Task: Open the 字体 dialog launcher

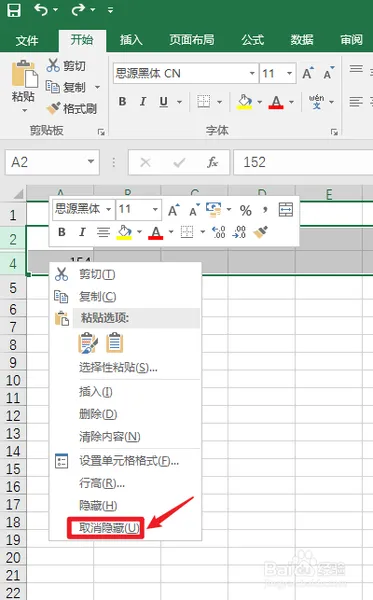Action: (334, 132)
